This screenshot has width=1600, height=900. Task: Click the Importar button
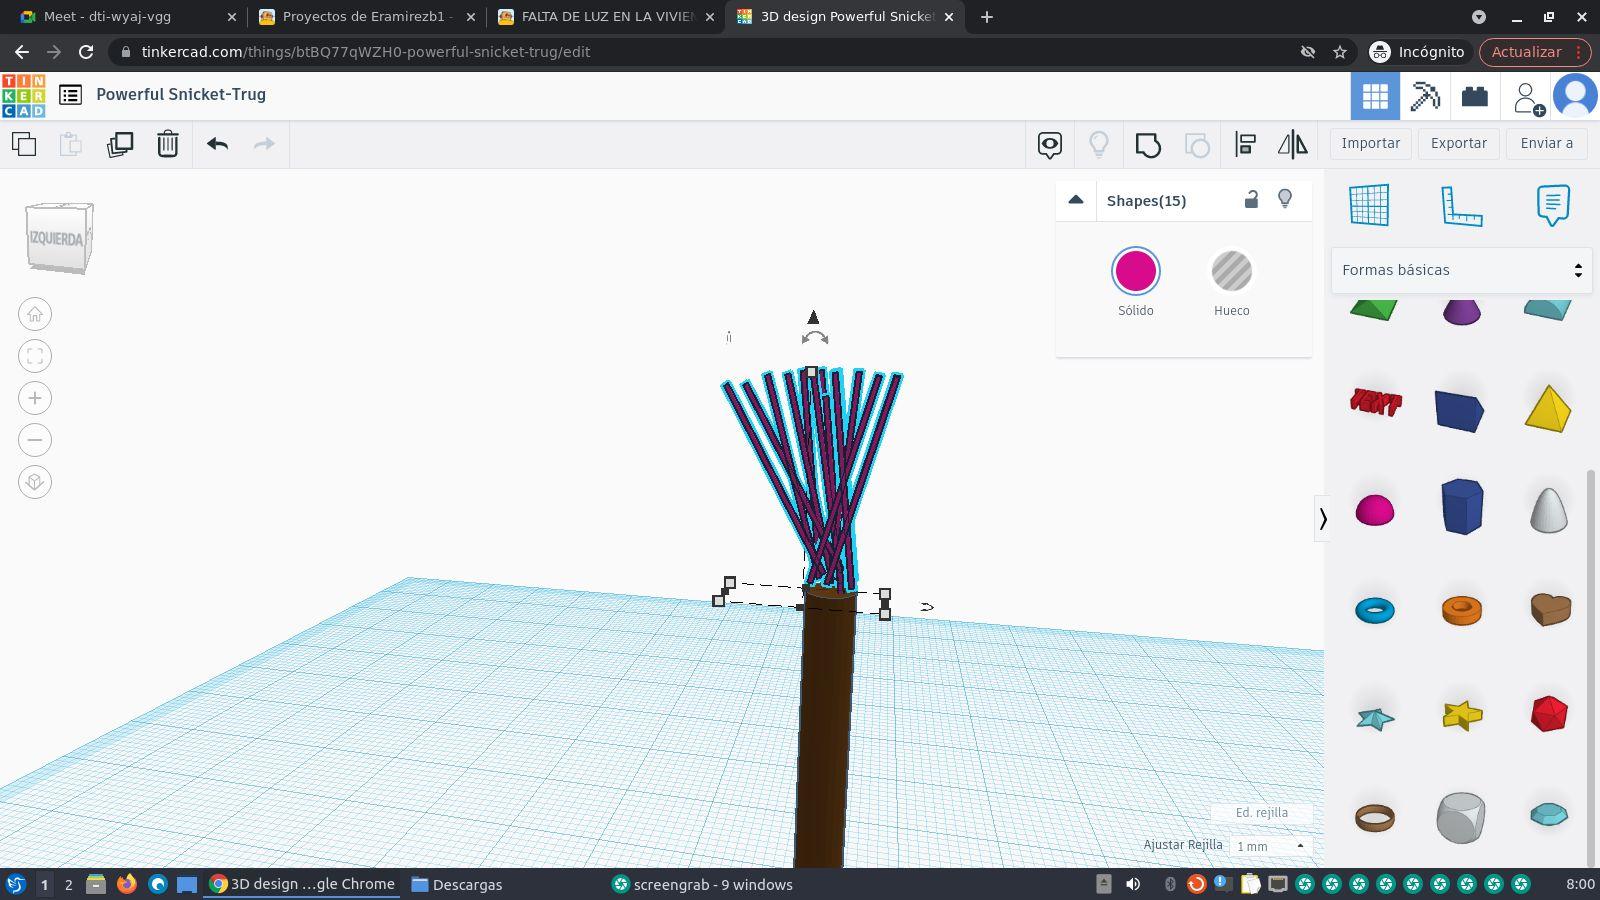(1371, 144)
